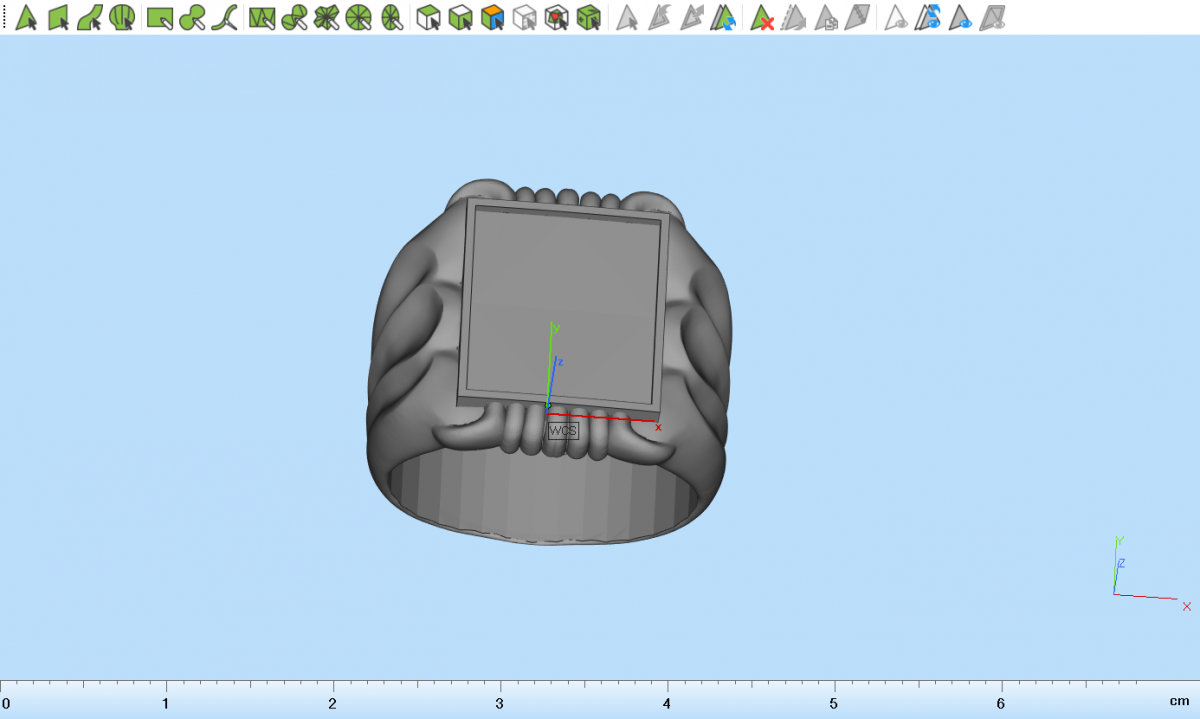
Task: Choose the surface selection tool
Action: click(x=90, y=17)
